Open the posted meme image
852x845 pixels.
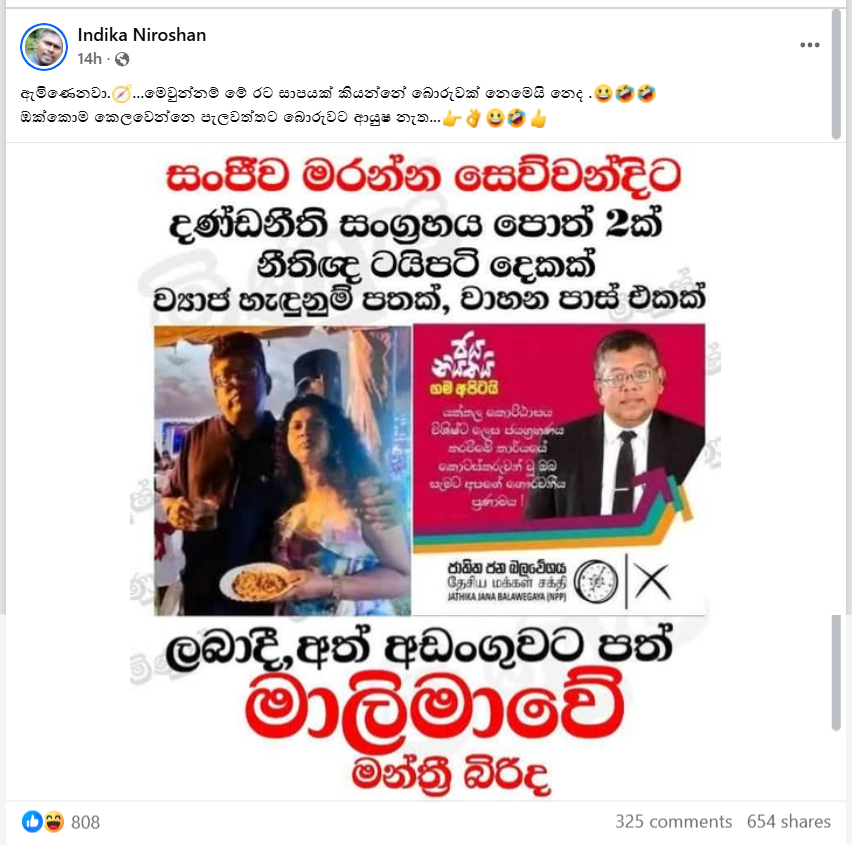click(427, 472)
